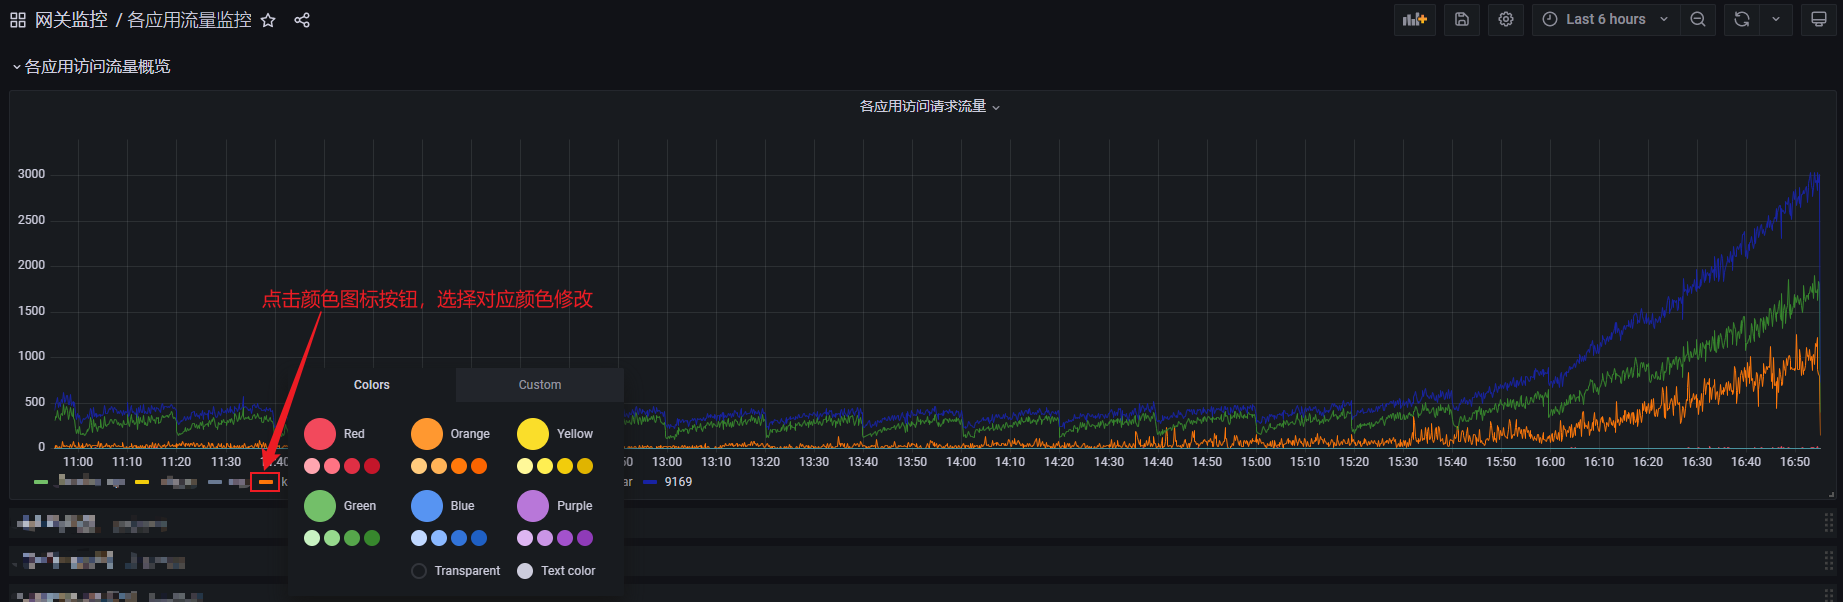
Task: Pick the large Orange color
Action: tap(427, 434)
